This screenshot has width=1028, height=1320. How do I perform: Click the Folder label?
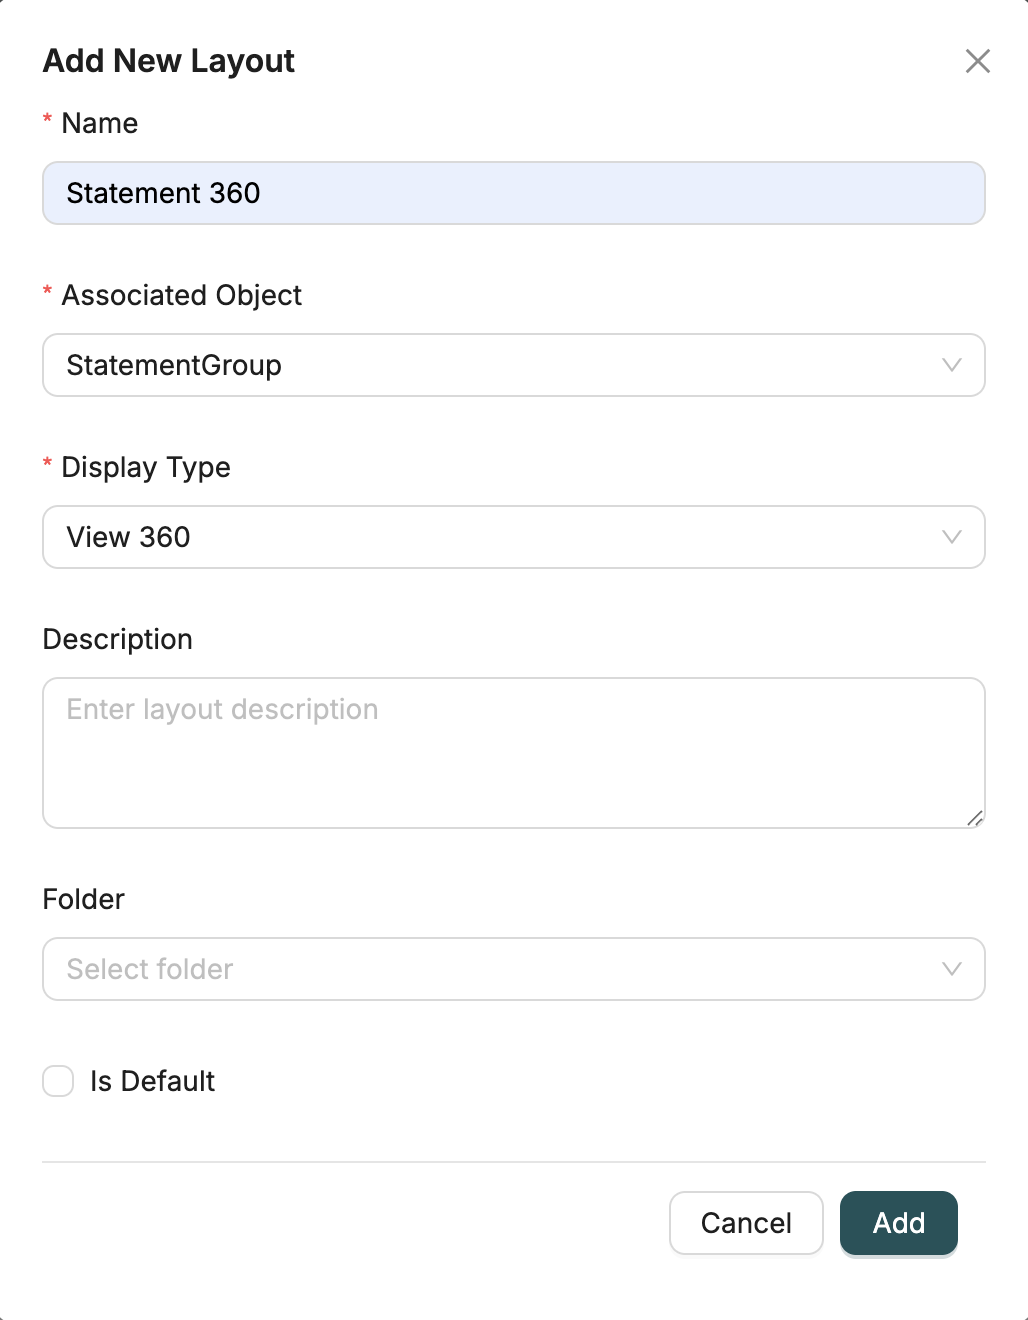coord(83,899)
